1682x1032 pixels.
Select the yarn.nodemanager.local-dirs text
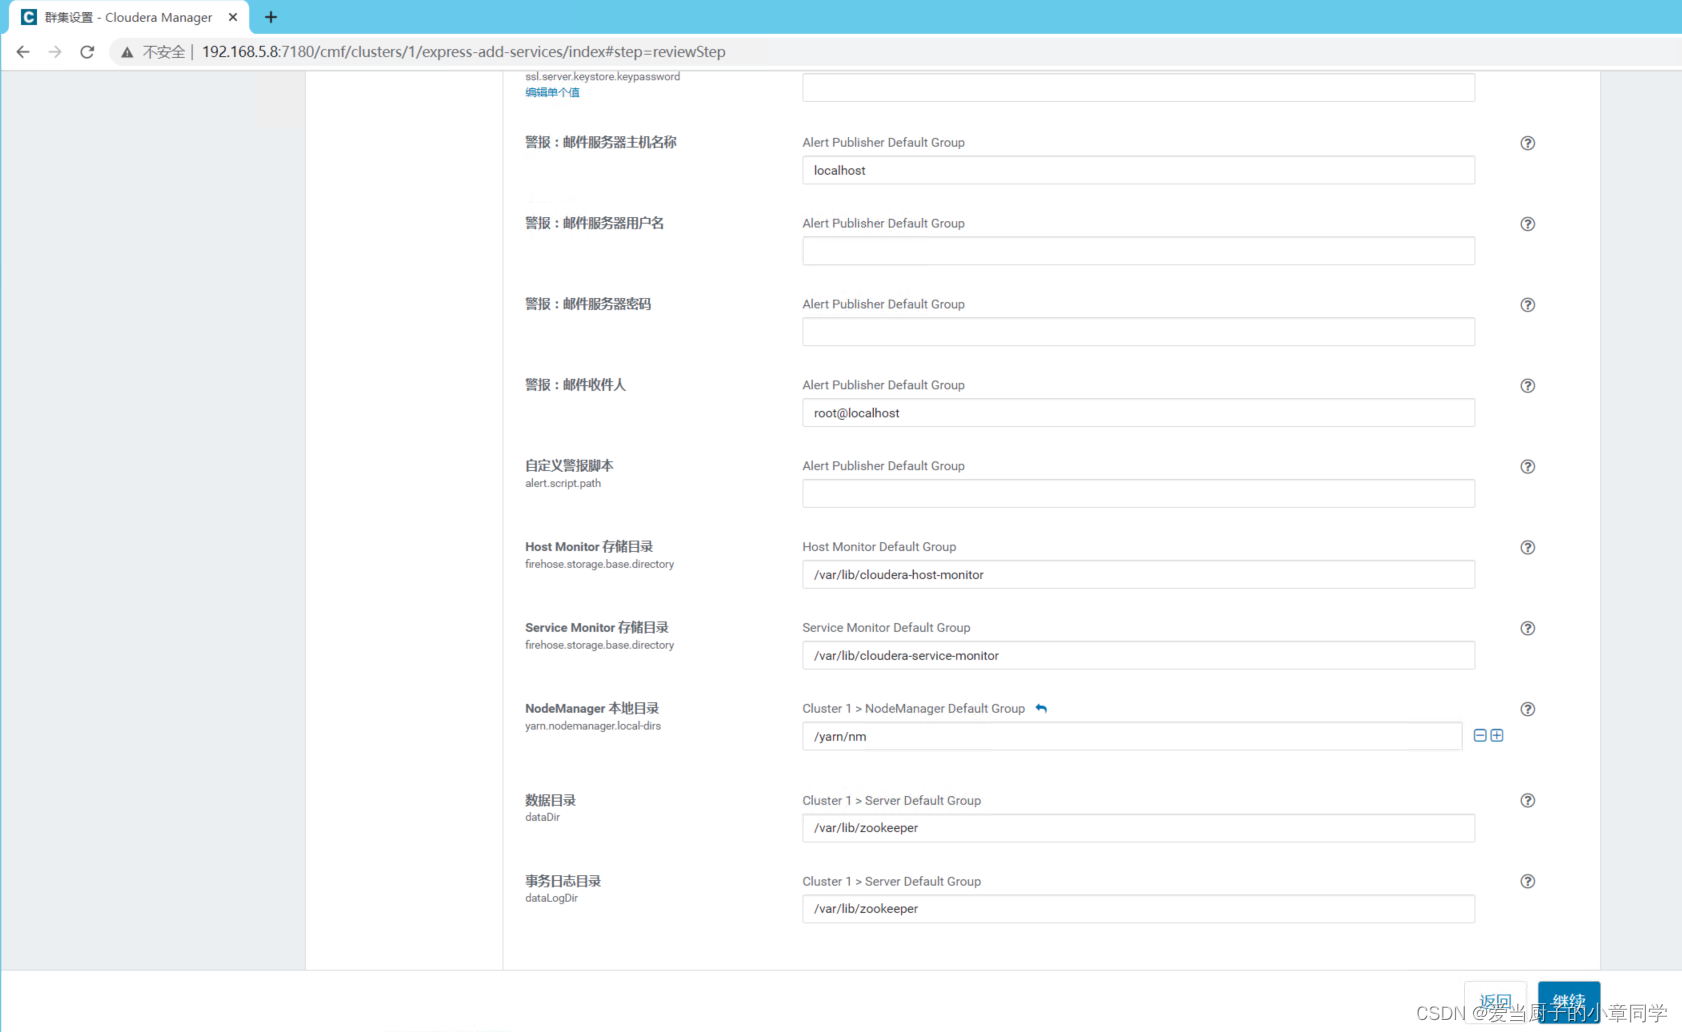coord(593,726)
